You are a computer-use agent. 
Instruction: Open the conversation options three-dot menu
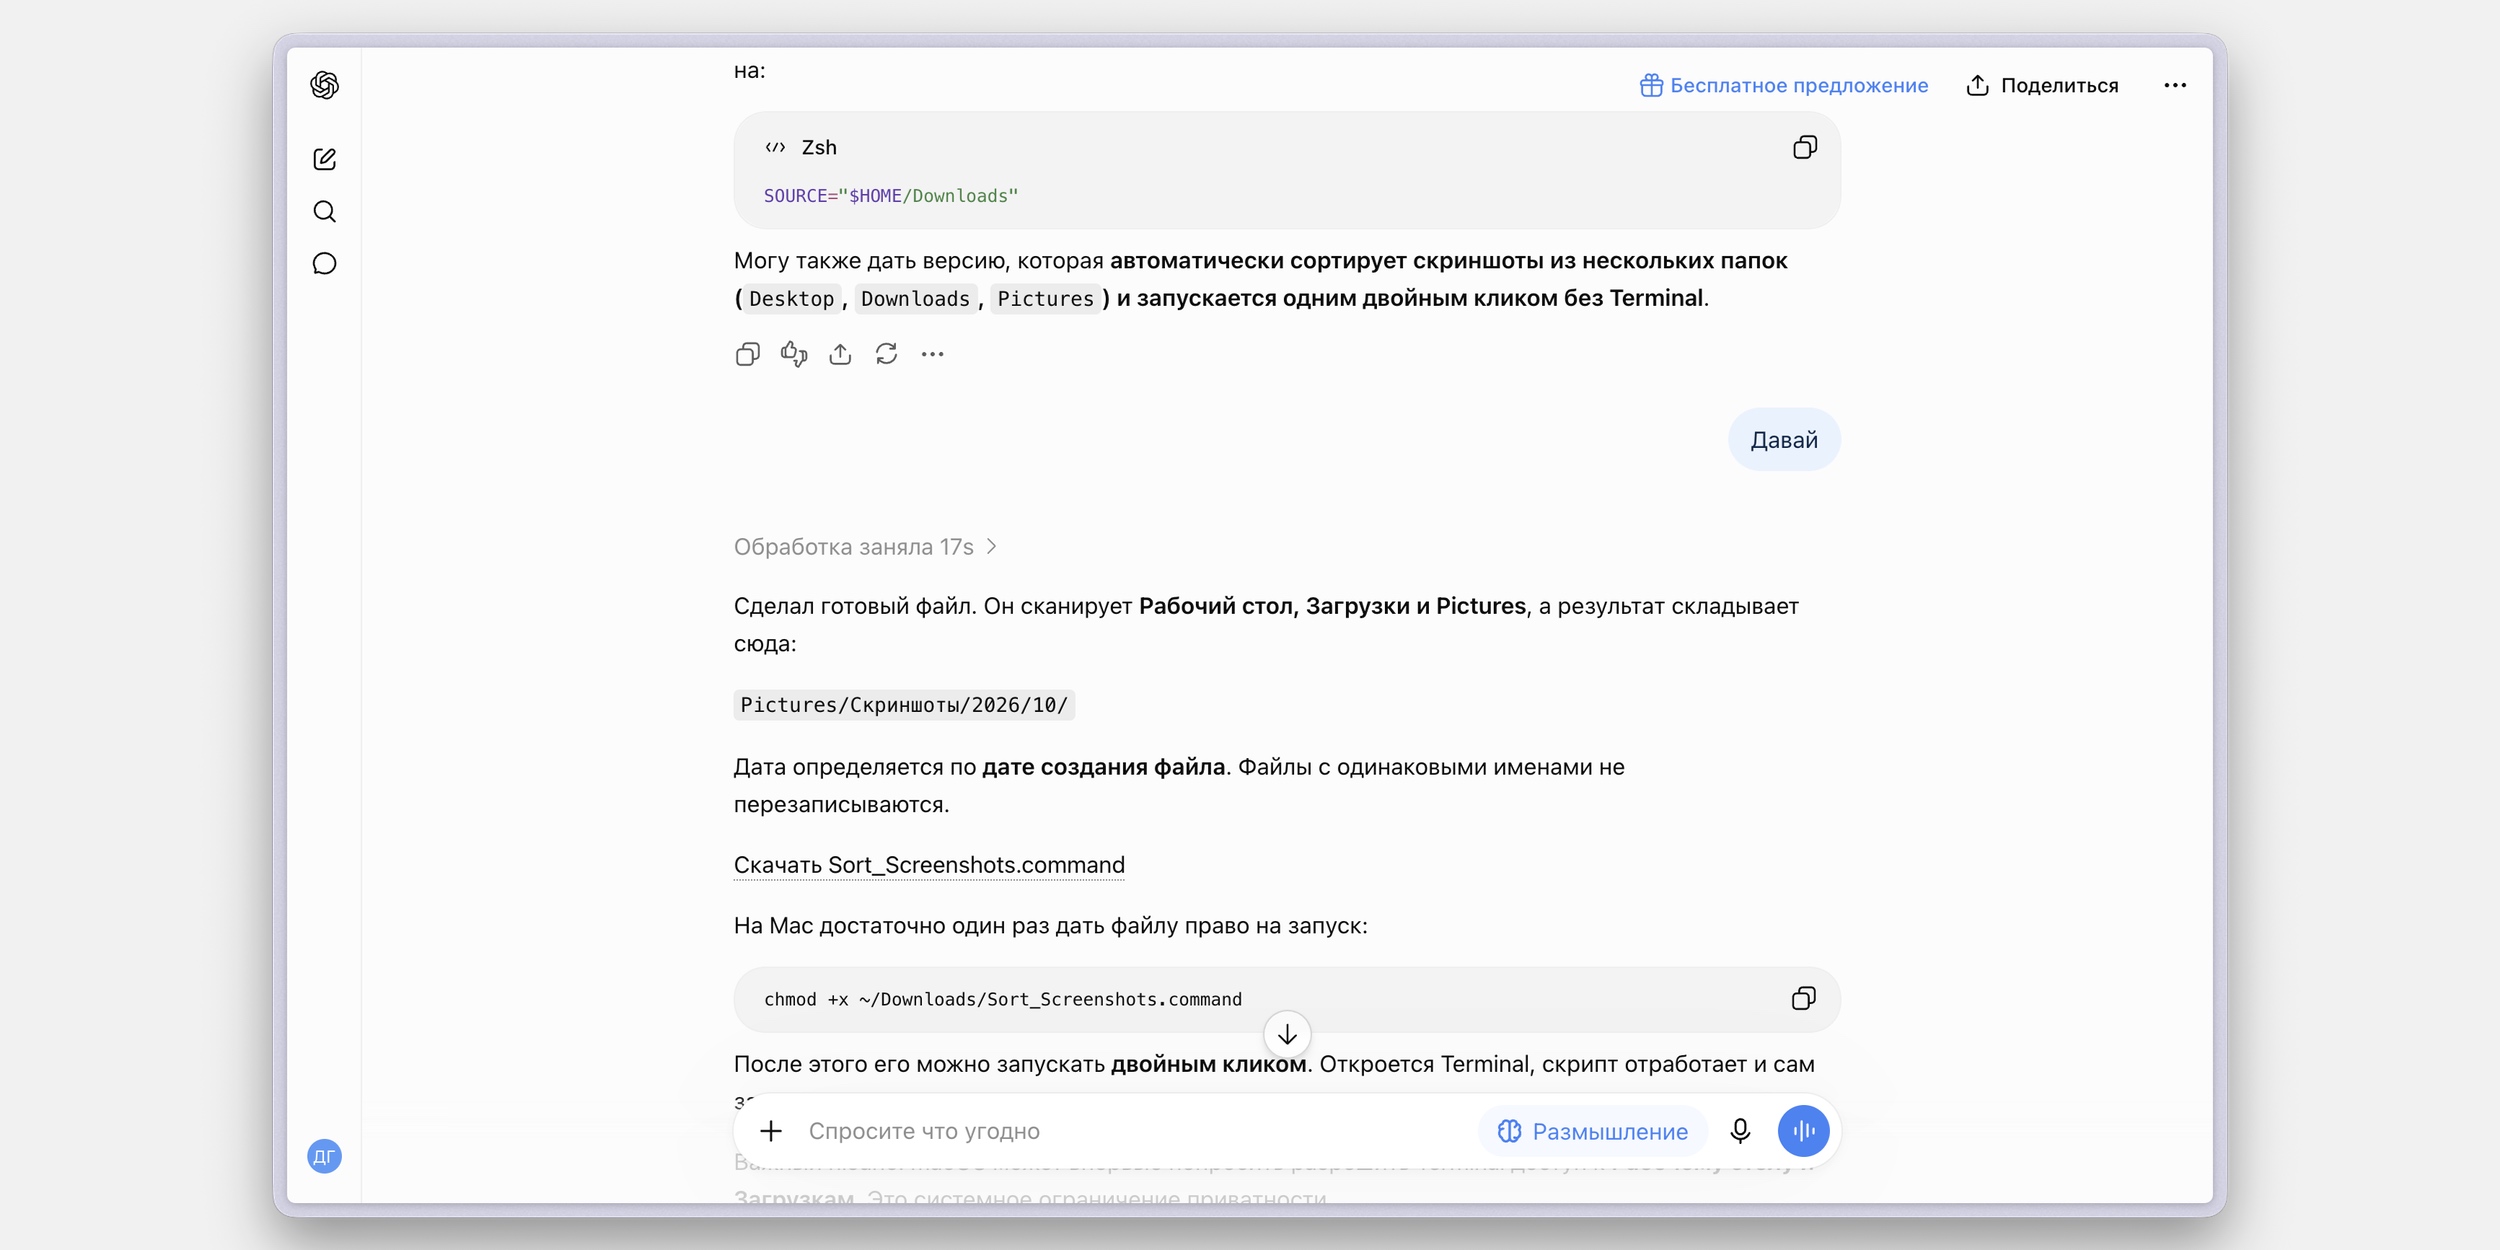pos(2175,85)
